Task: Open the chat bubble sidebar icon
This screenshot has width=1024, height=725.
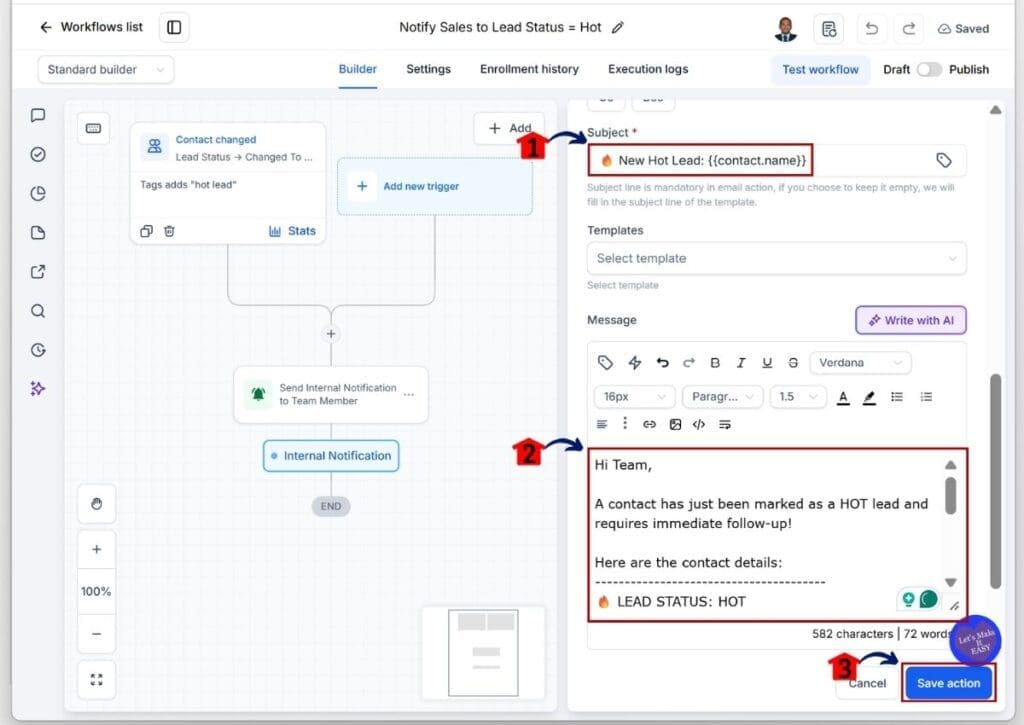Action: [38, 115]
